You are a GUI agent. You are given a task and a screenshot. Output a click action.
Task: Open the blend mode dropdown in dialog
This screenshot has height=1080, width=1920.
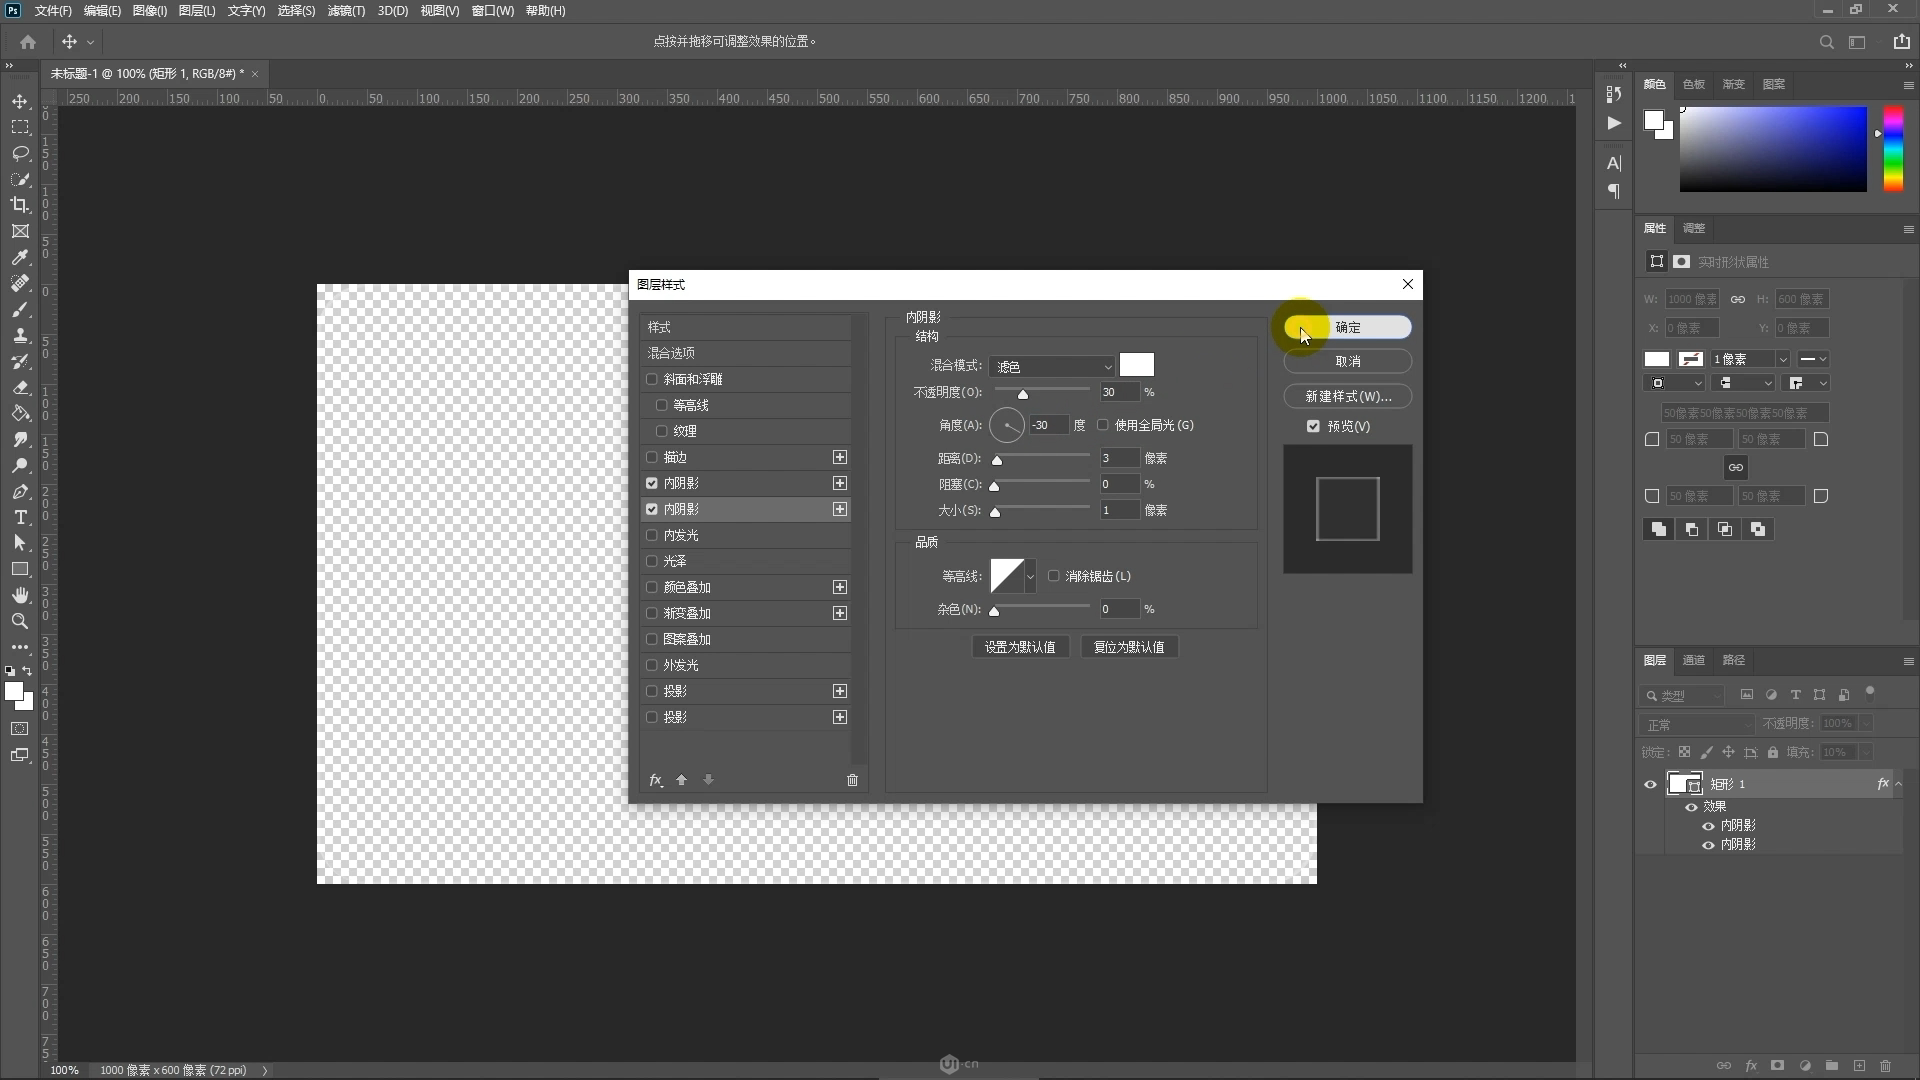[x=1052, y=367]
